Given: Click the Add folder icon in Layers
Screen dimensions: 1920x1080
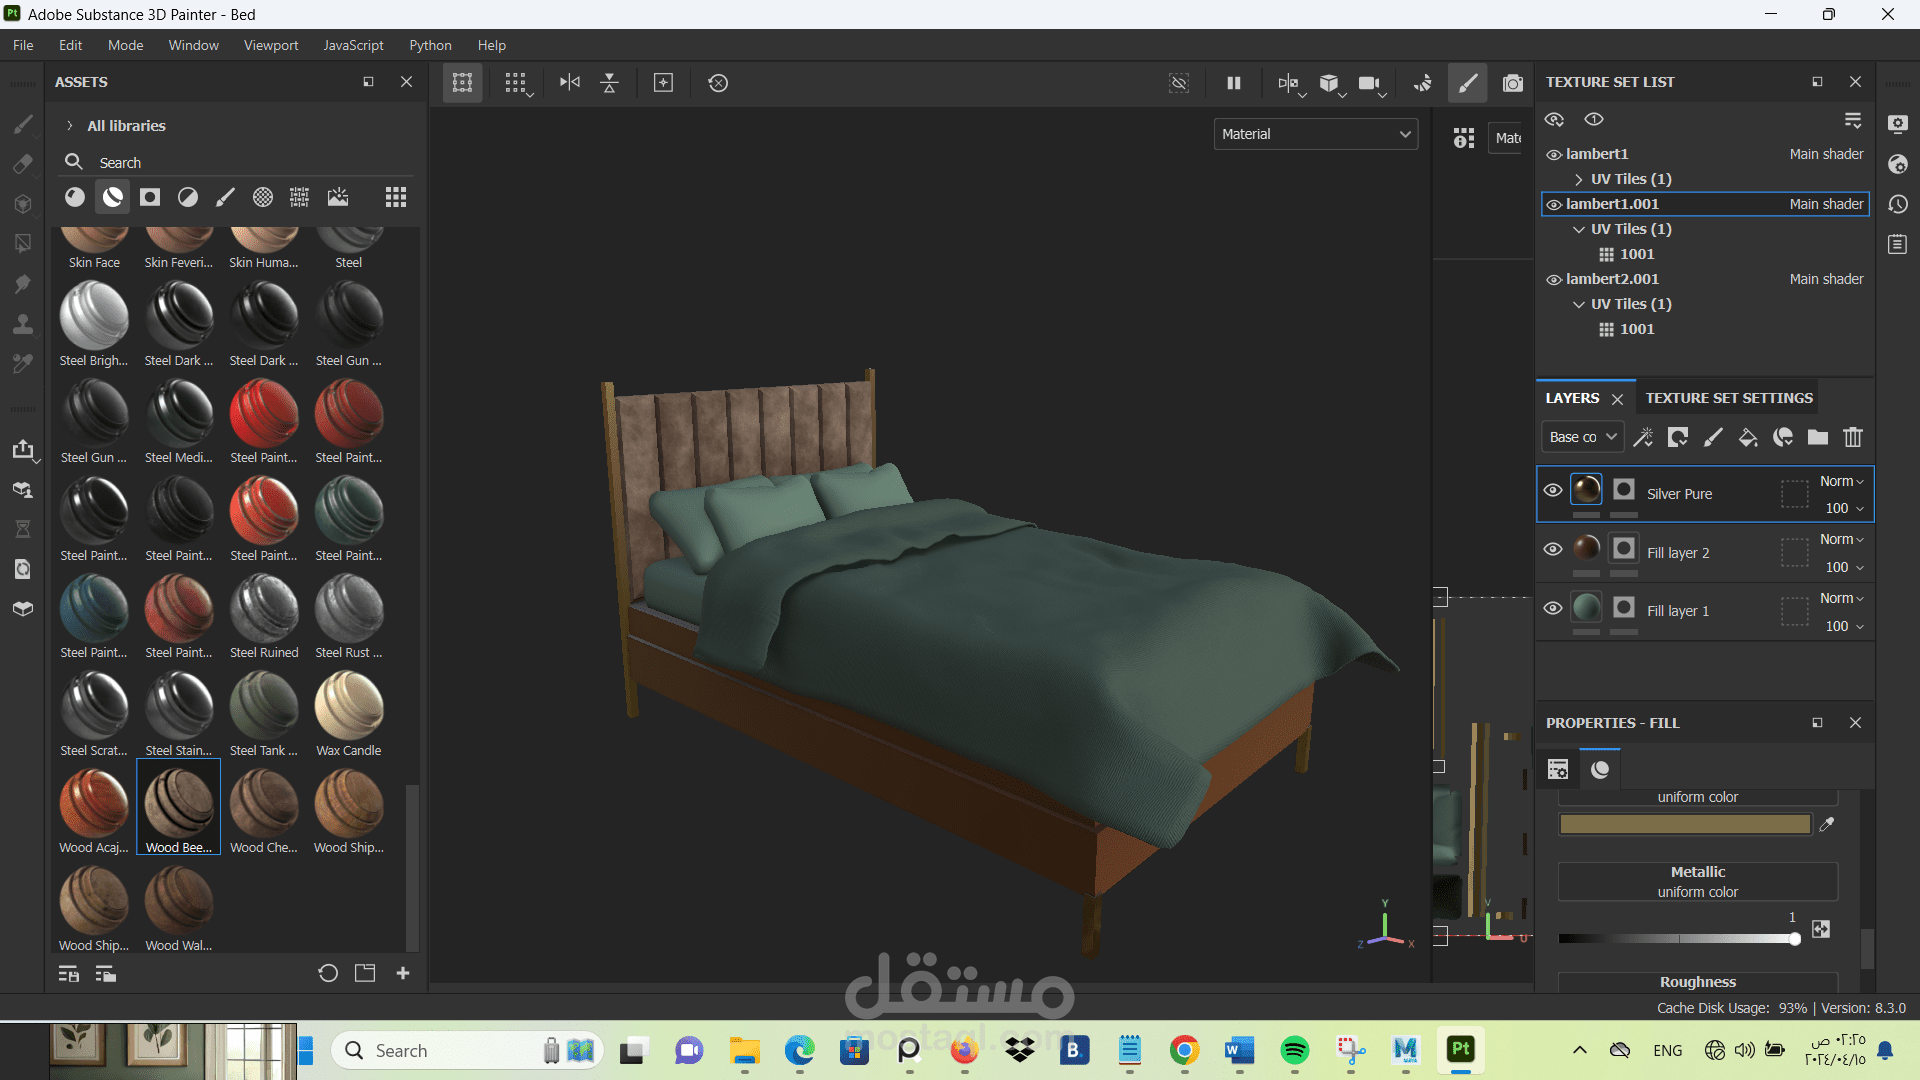Looking at the screenshot, I should 1818,437.
